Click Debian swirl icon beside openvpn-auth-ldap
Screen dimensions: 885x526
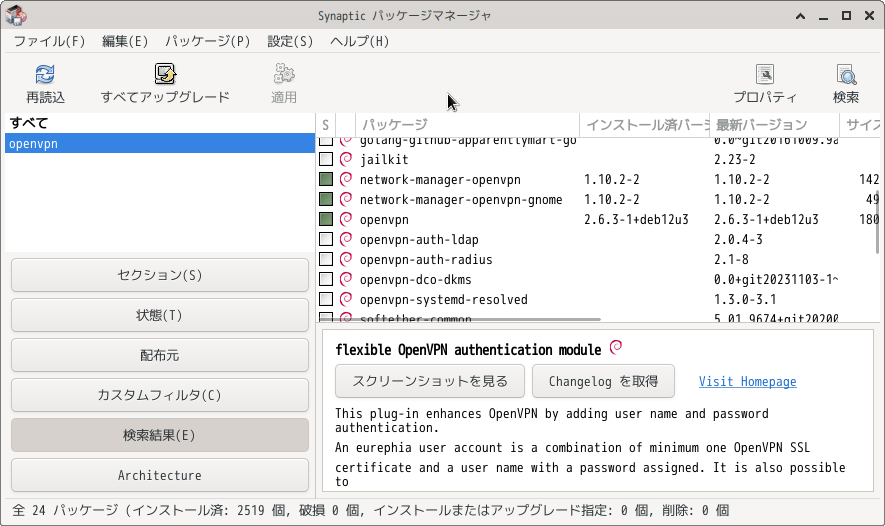(x=346, y=239)
